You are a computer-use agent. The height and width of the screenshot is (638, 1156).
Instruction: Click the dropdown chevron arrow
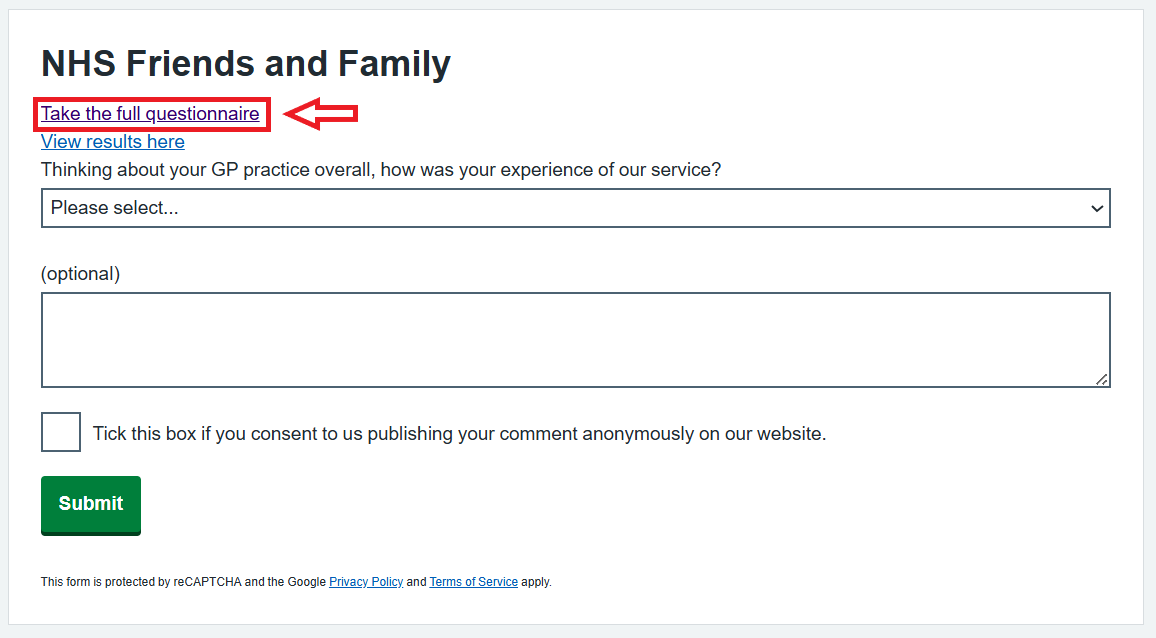point(1097,208)
